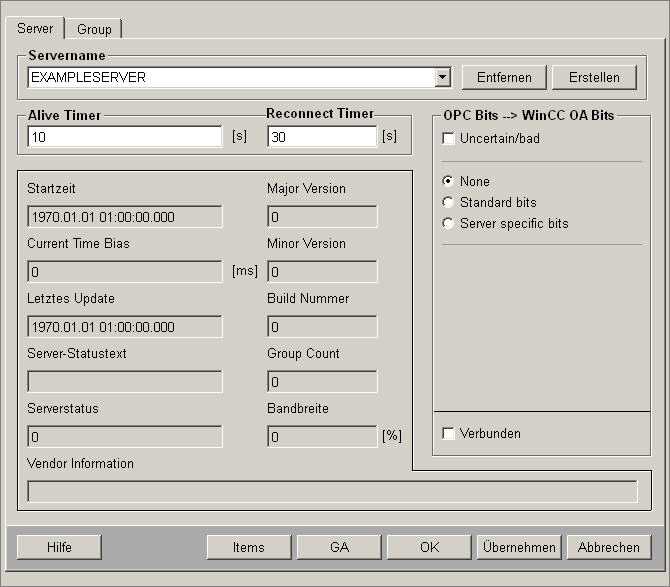Open Hilfe for this dialog

[59, 547]
